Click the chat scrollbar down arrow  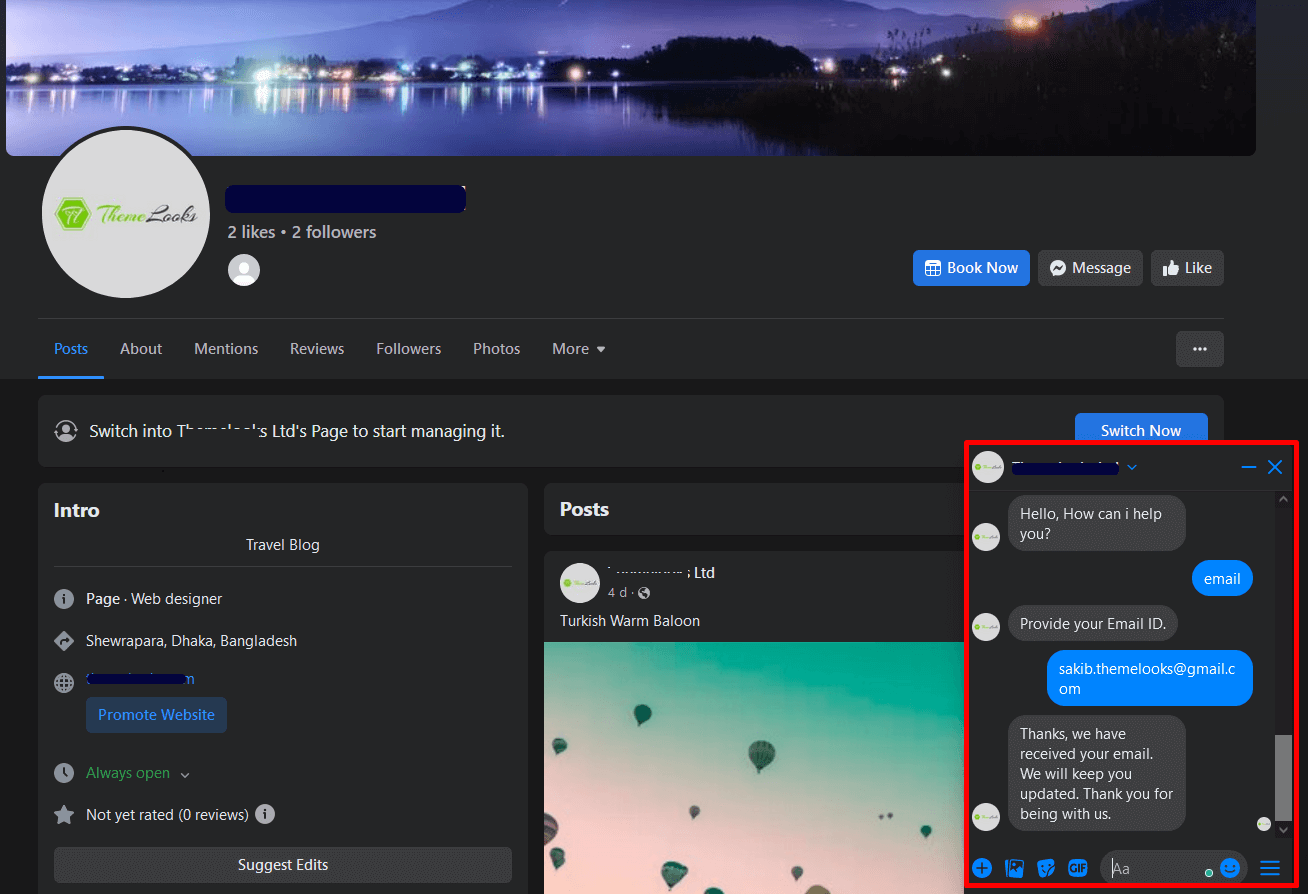tap(1284, 830)
